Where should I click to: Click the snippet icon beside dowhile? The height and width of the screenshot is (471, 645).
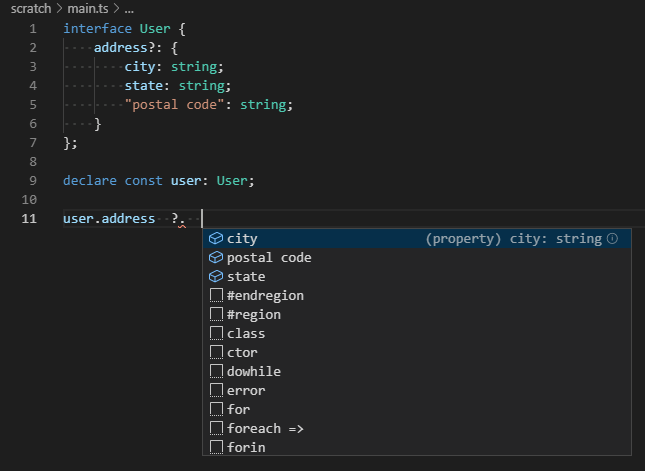(216, 371)
